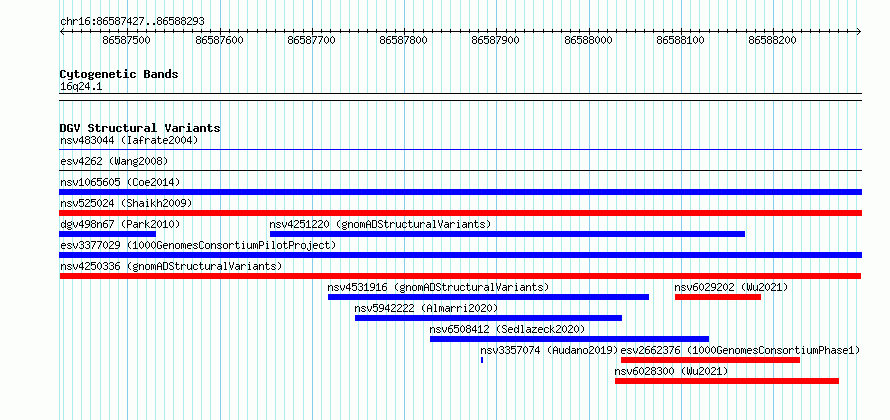
Task: Click the dgv498n67 (Park2010) blue bar
Action: (x=108, y=234)
